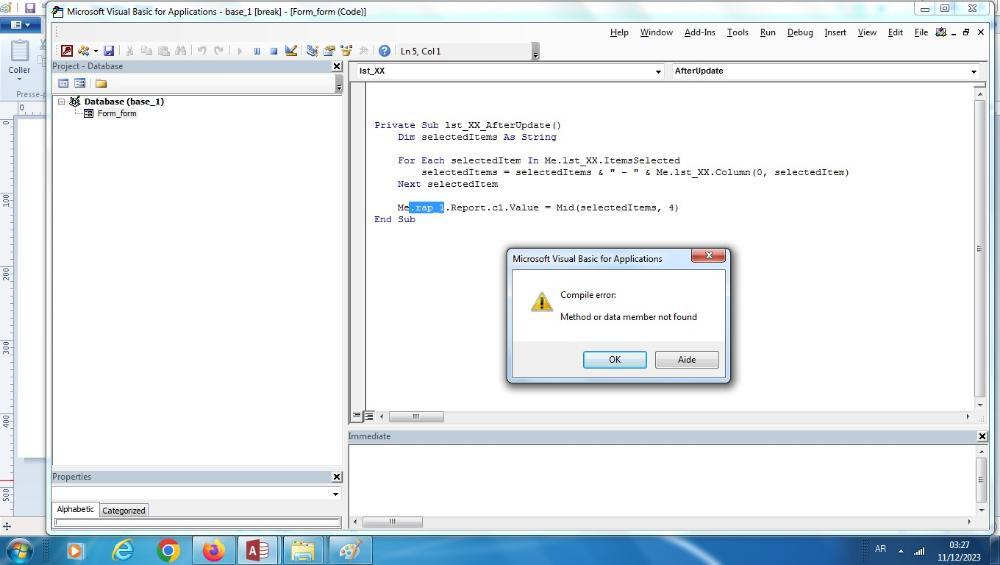This screenshot has height=565, width=1000.
Task: Close the Properties pane
Action: click(337, 477)
